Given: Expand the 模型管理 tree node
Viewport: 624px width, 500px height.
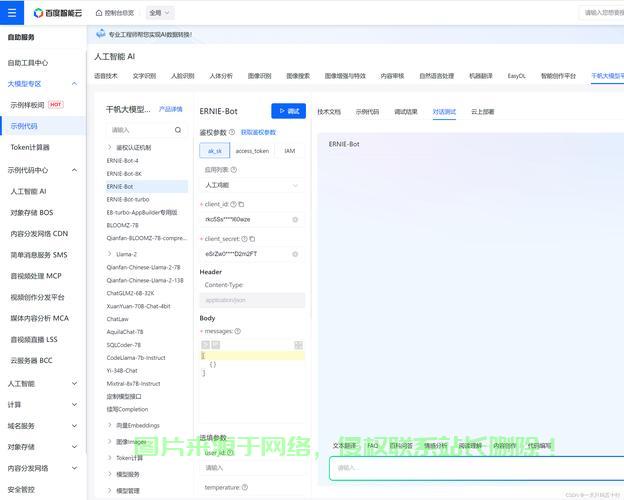Looking at the screenshot, I should click(109, 490).
